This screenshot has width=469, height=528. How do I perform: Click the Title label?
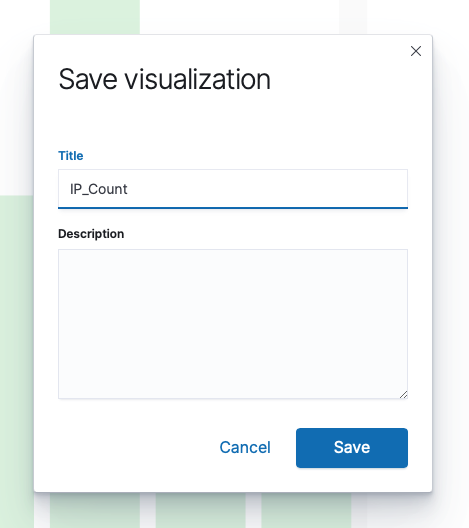coord(71,156)
